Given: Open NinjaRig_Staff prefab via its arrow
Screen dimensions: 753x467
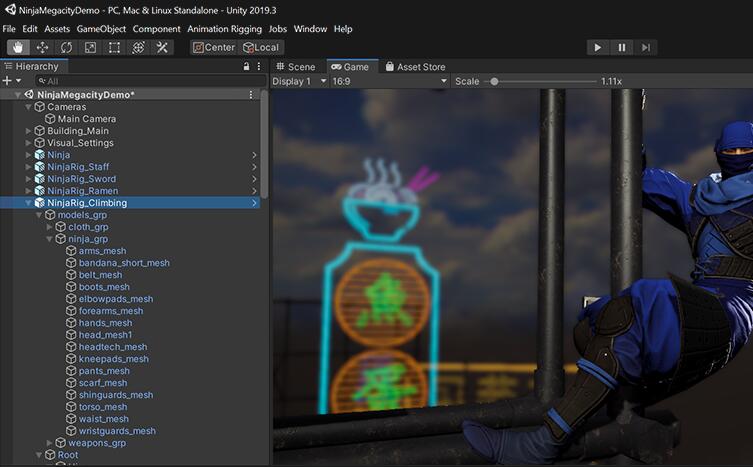Looking at the screenshot, I should tap(254, 167).
